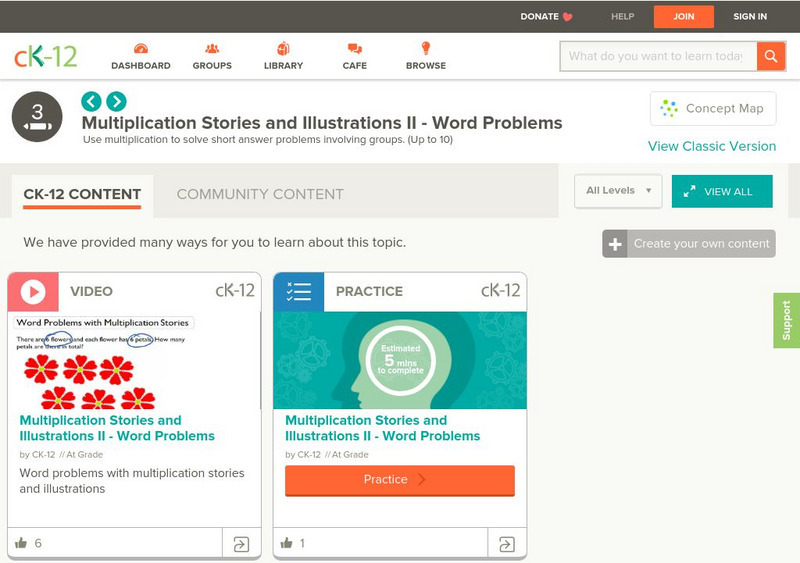Go to previous concept arrow
Viewport: 800px width, 563px height.
tap(91, 101)
